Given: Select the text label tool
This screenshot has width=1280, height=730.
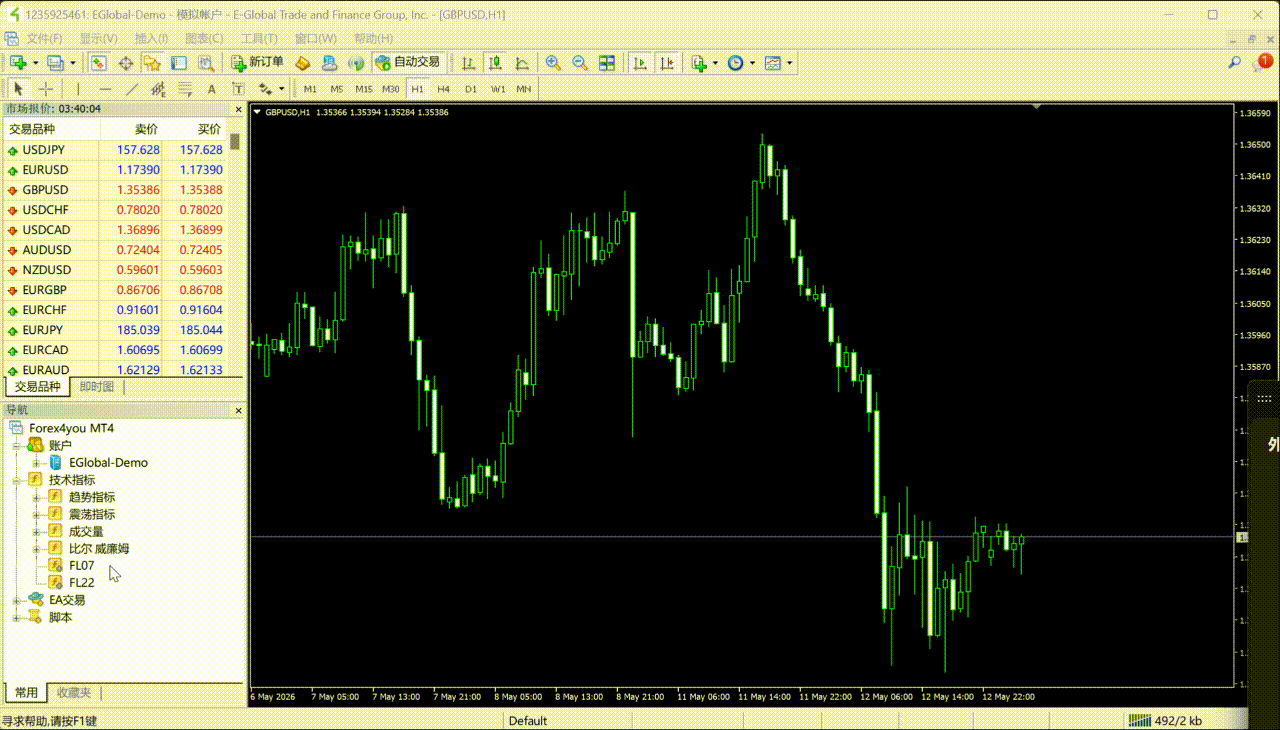Looking at the screenshot, I should pyautogui.click(x=238, y=88).
